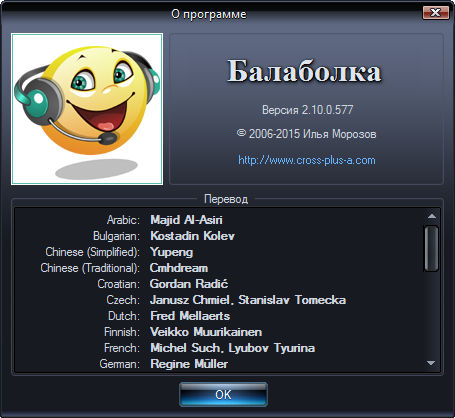Click the Arabic language label

(x=123, y=220)
